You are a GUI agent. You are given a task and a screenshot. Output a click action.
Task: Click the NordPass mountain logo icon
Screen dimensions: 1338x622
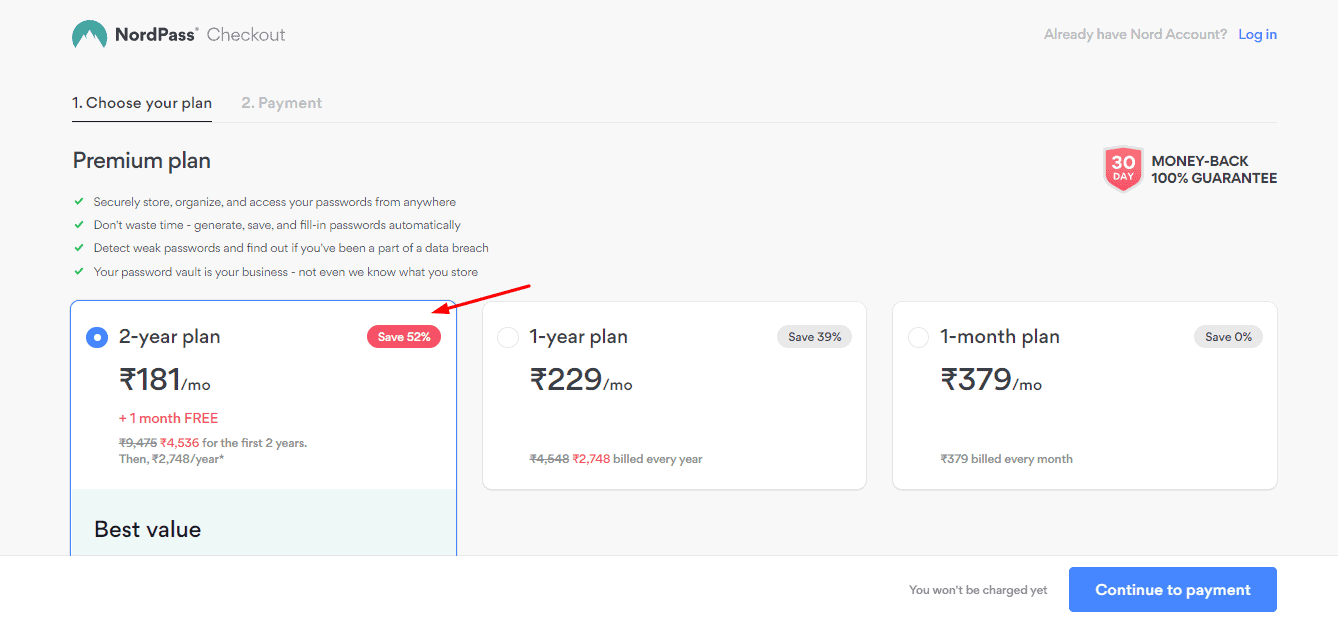point(89,35)
